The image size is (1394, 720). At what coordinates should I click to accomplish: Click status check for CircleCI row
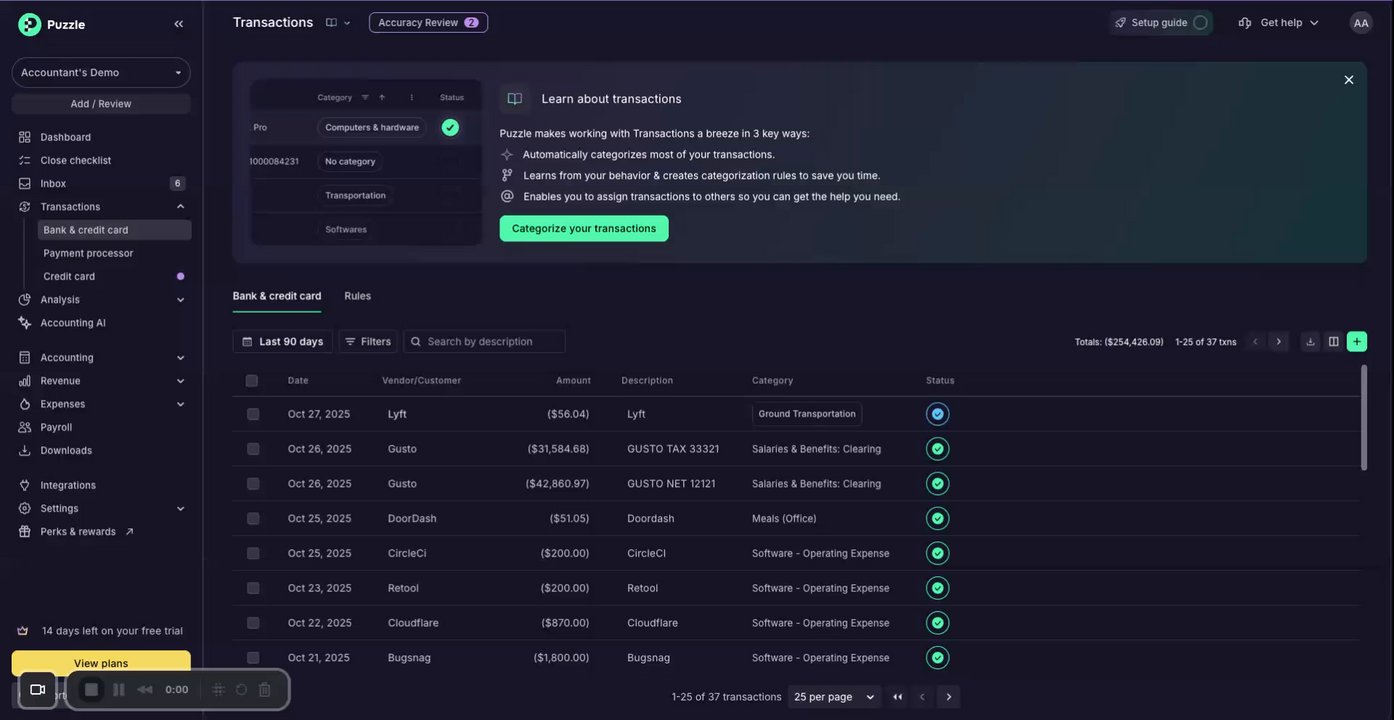point(937,553)
